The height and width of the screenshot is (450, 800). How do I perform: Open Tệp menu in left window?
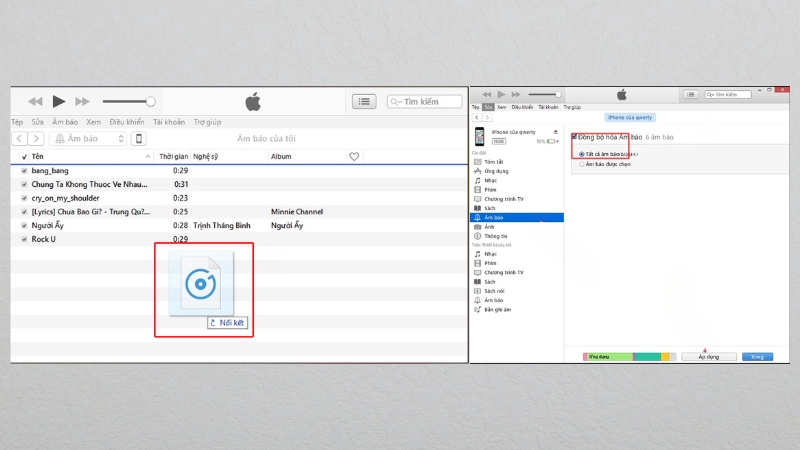pyautogui.click(x=17, y=122)
